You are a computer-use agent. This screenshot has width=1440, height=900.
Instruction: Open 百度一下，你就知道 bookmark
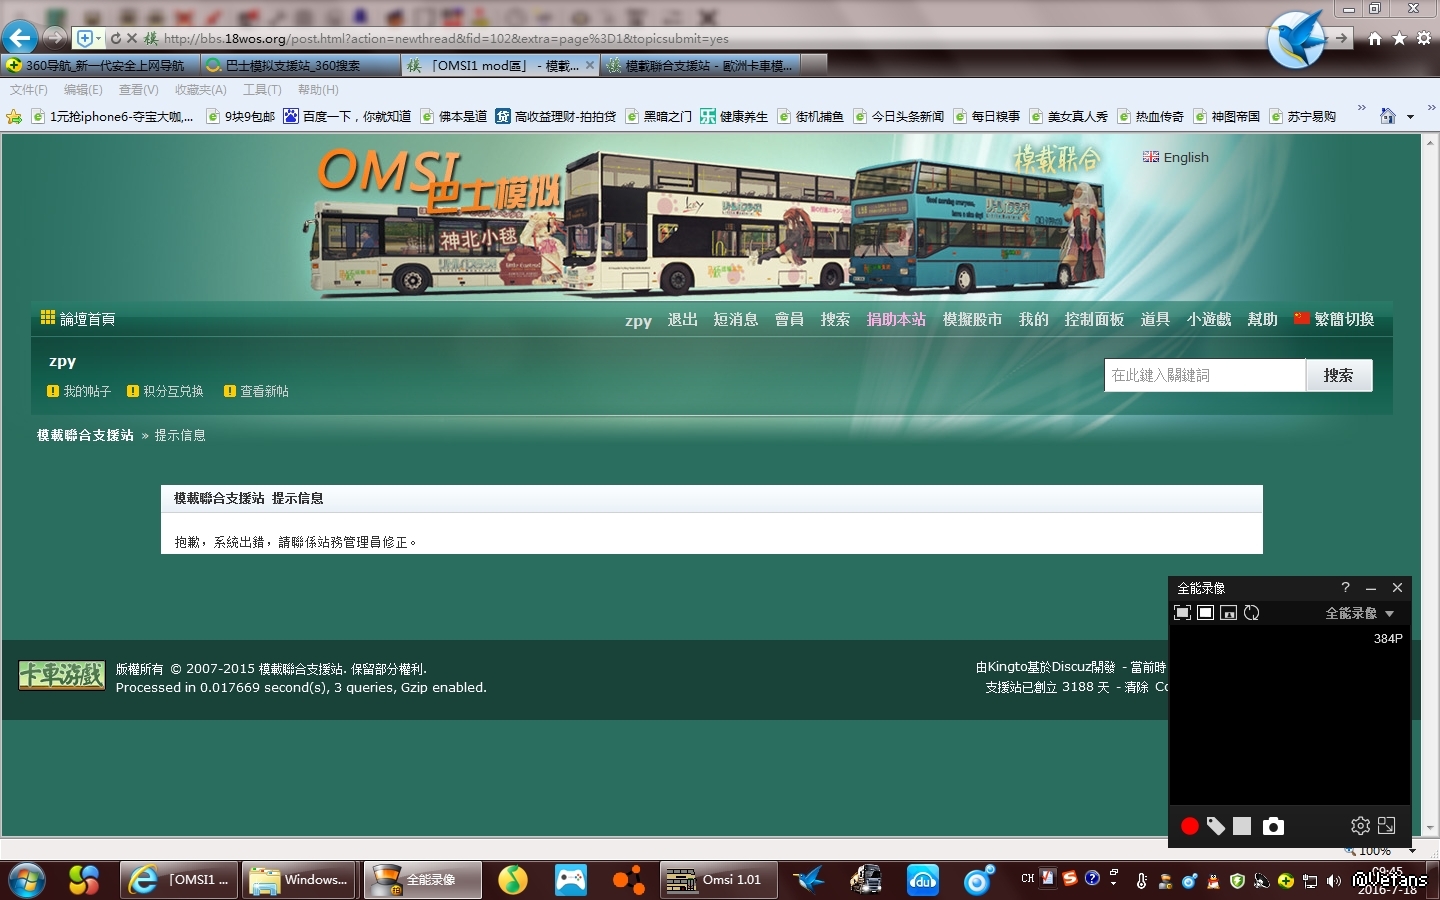(347, 116)
